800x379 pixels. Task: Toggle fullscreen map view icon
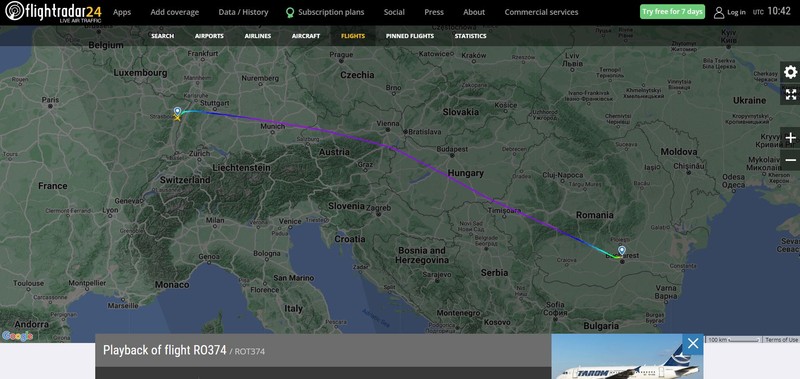tap(790, 94)
